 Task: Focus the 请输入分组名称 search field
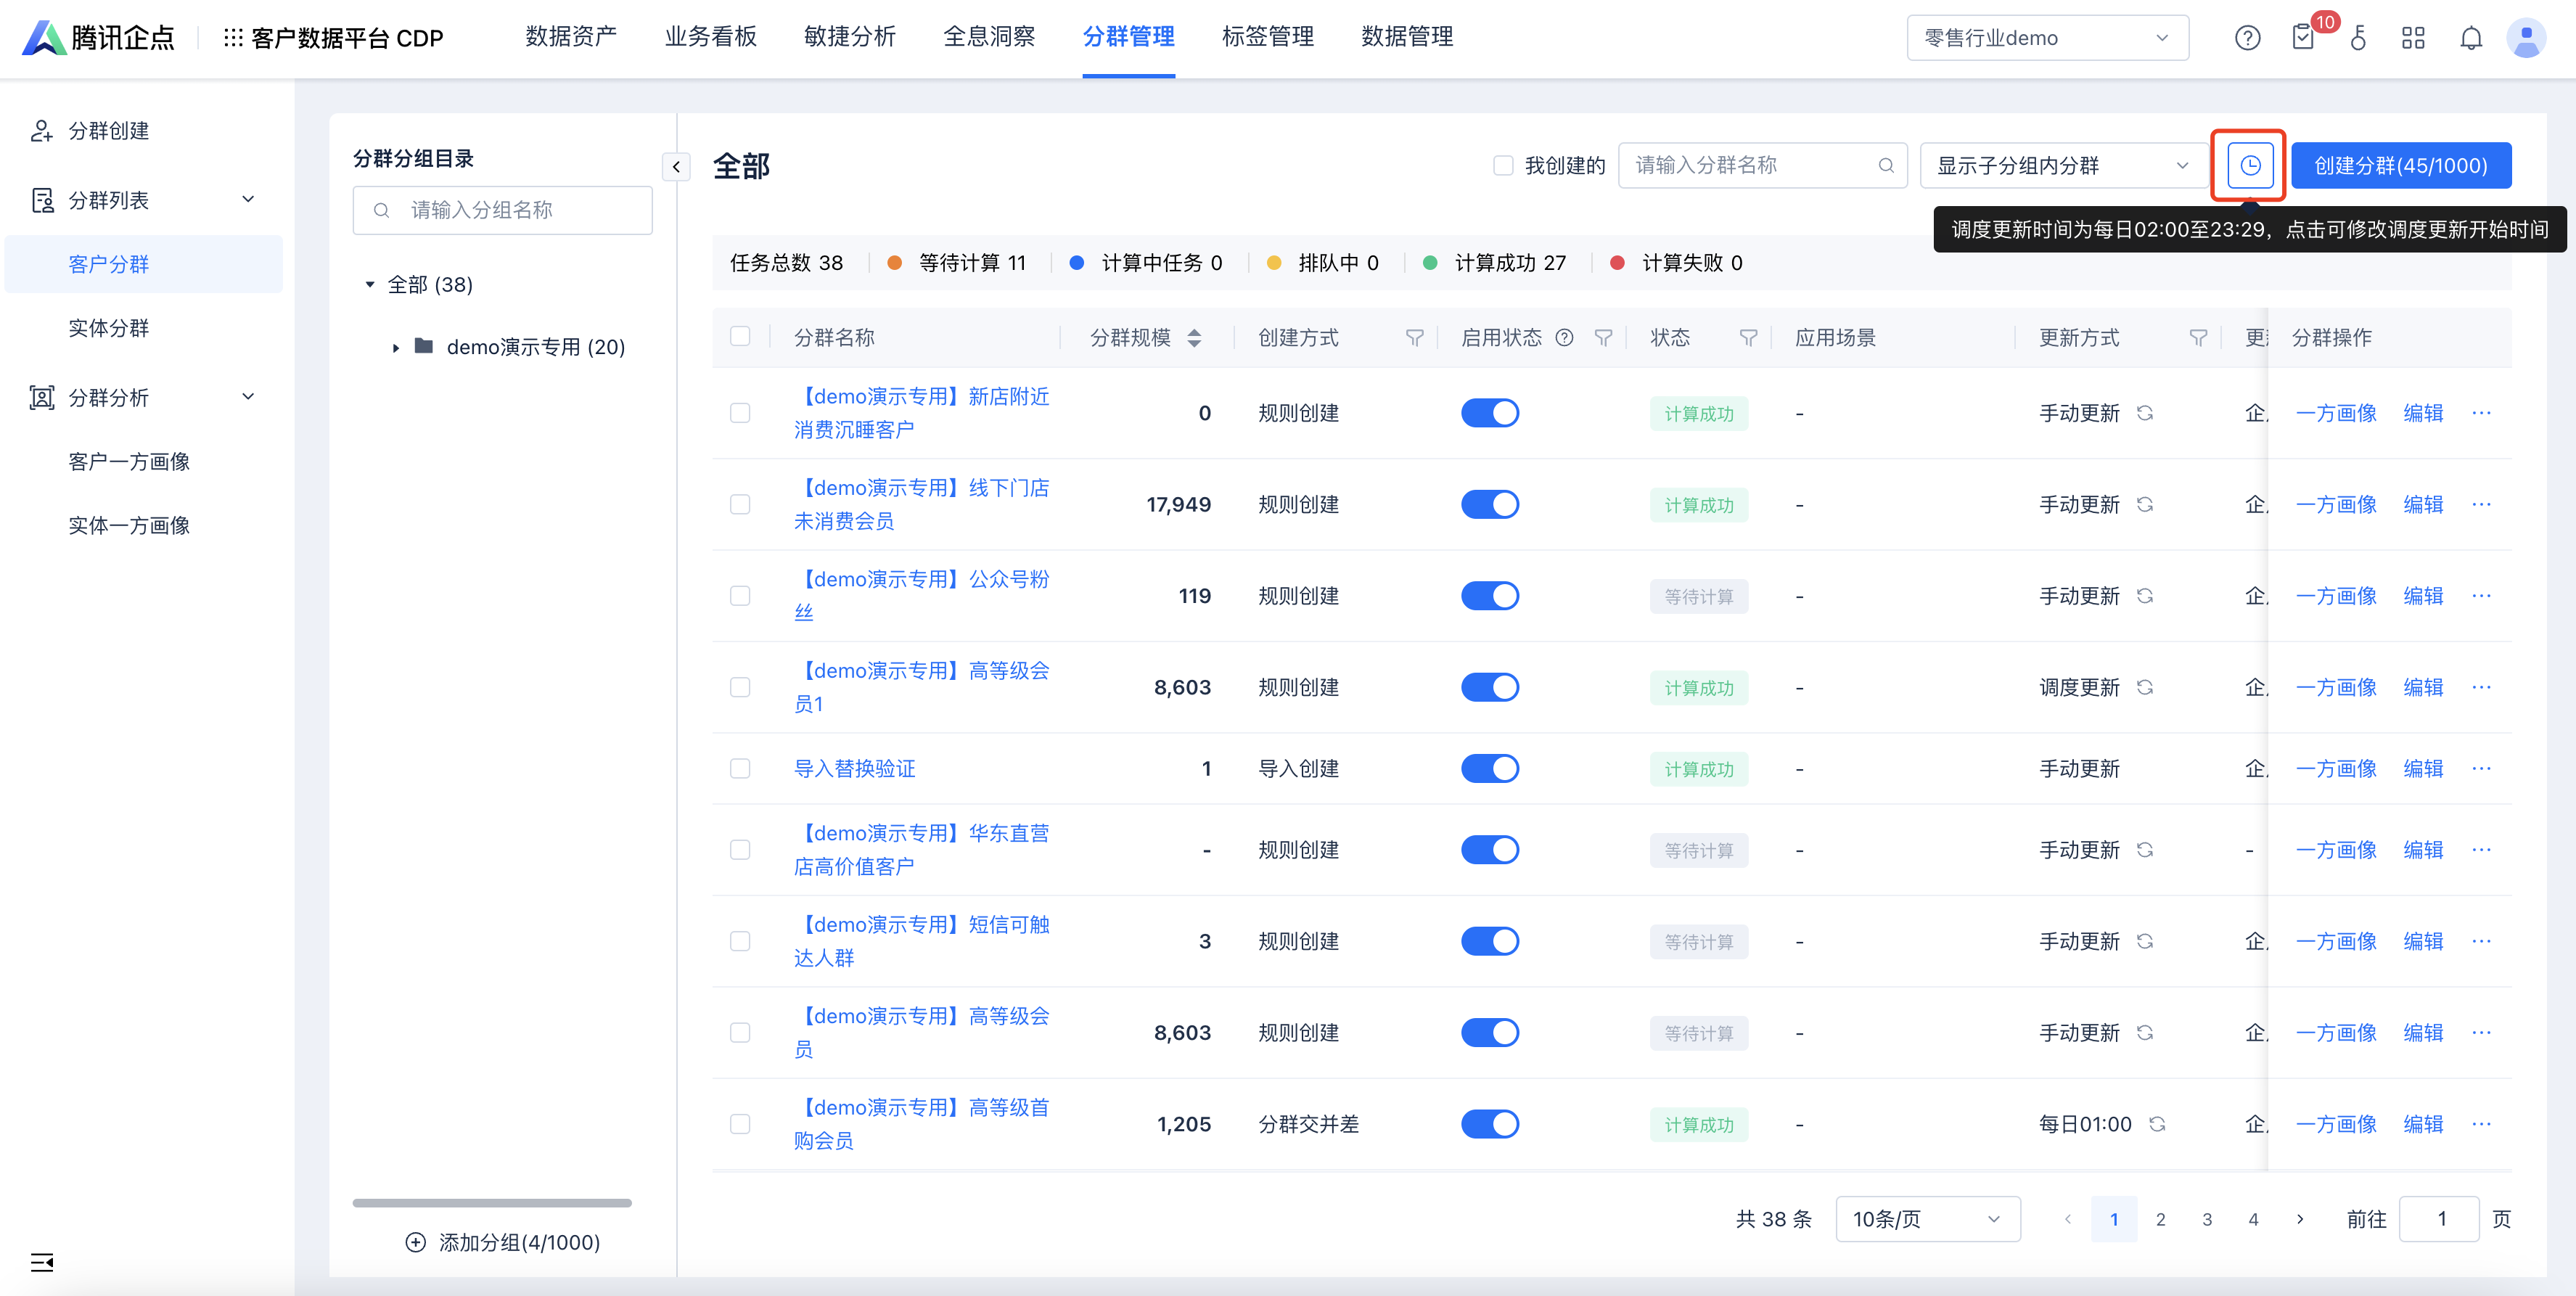[x=502, y=210]
